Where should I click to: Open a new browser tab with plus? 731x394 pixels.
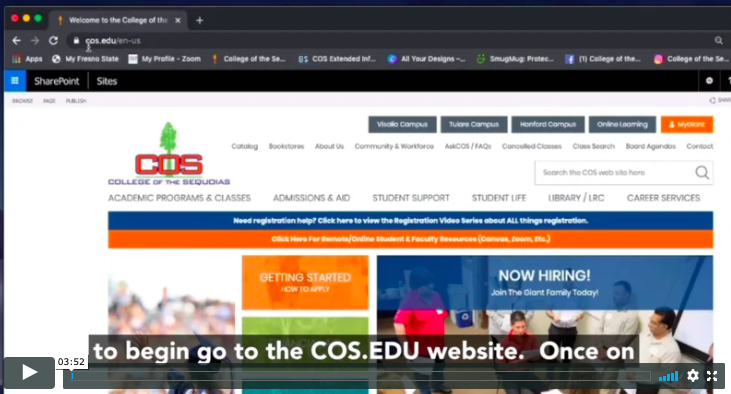(200, 21)
